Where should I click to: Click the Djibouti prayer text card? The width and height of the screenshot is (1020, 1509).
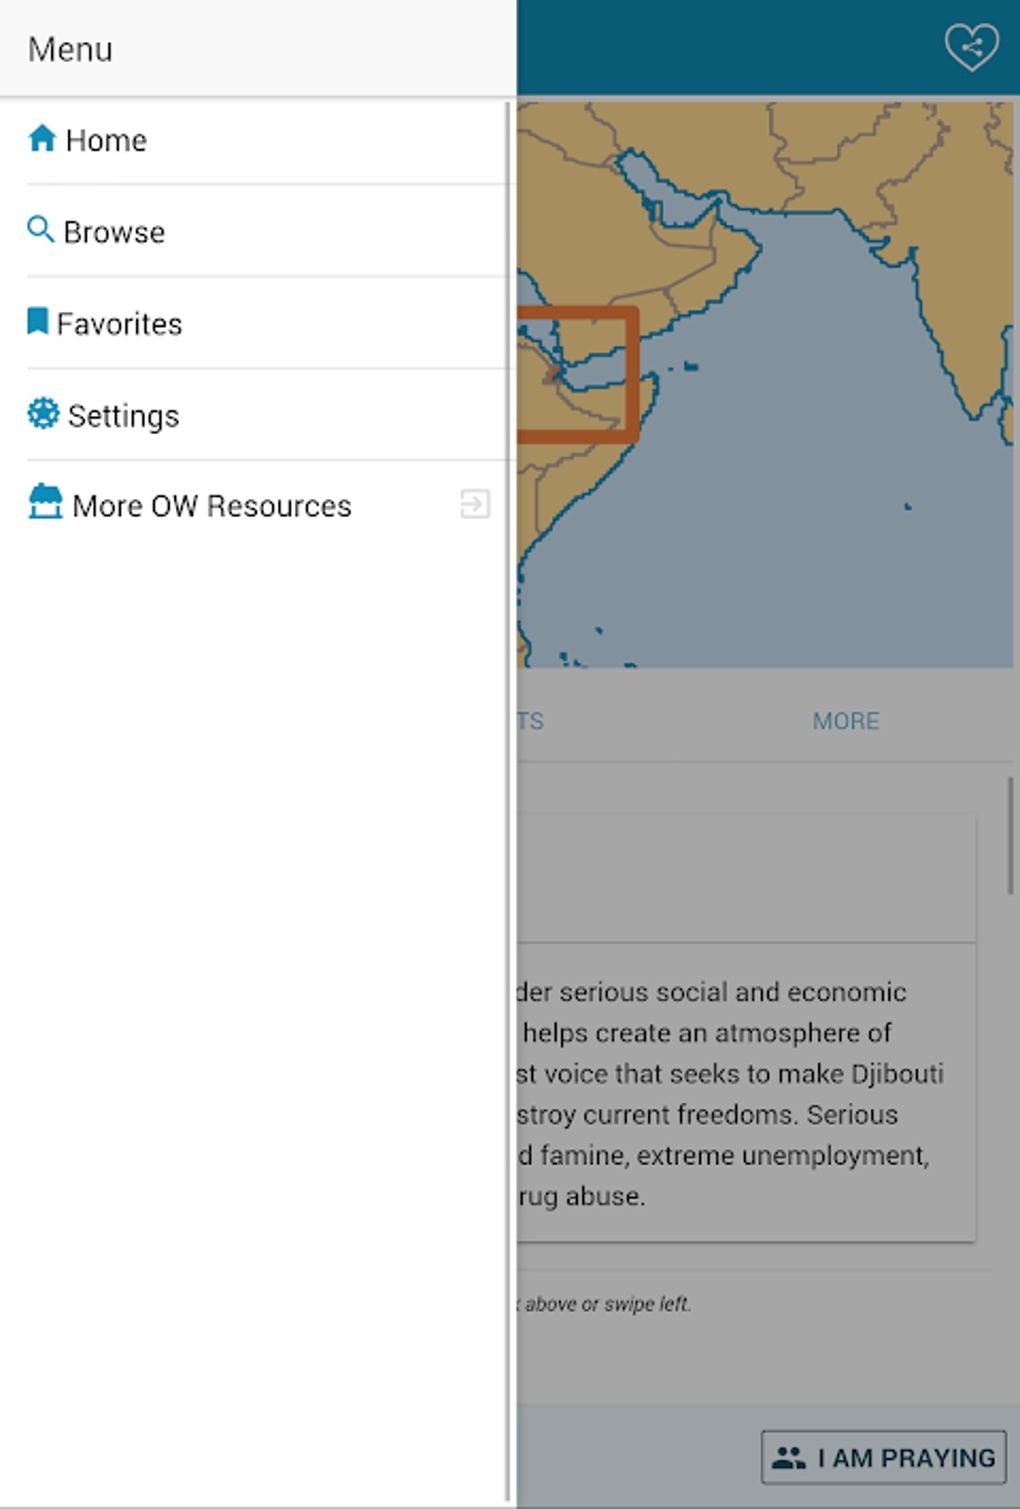(740, 1092)
